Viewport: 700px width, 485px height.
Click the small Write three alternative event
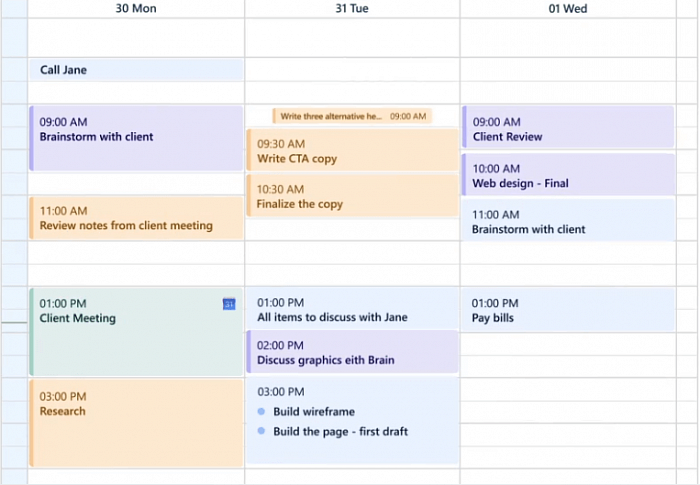click(x=352, y=116)
